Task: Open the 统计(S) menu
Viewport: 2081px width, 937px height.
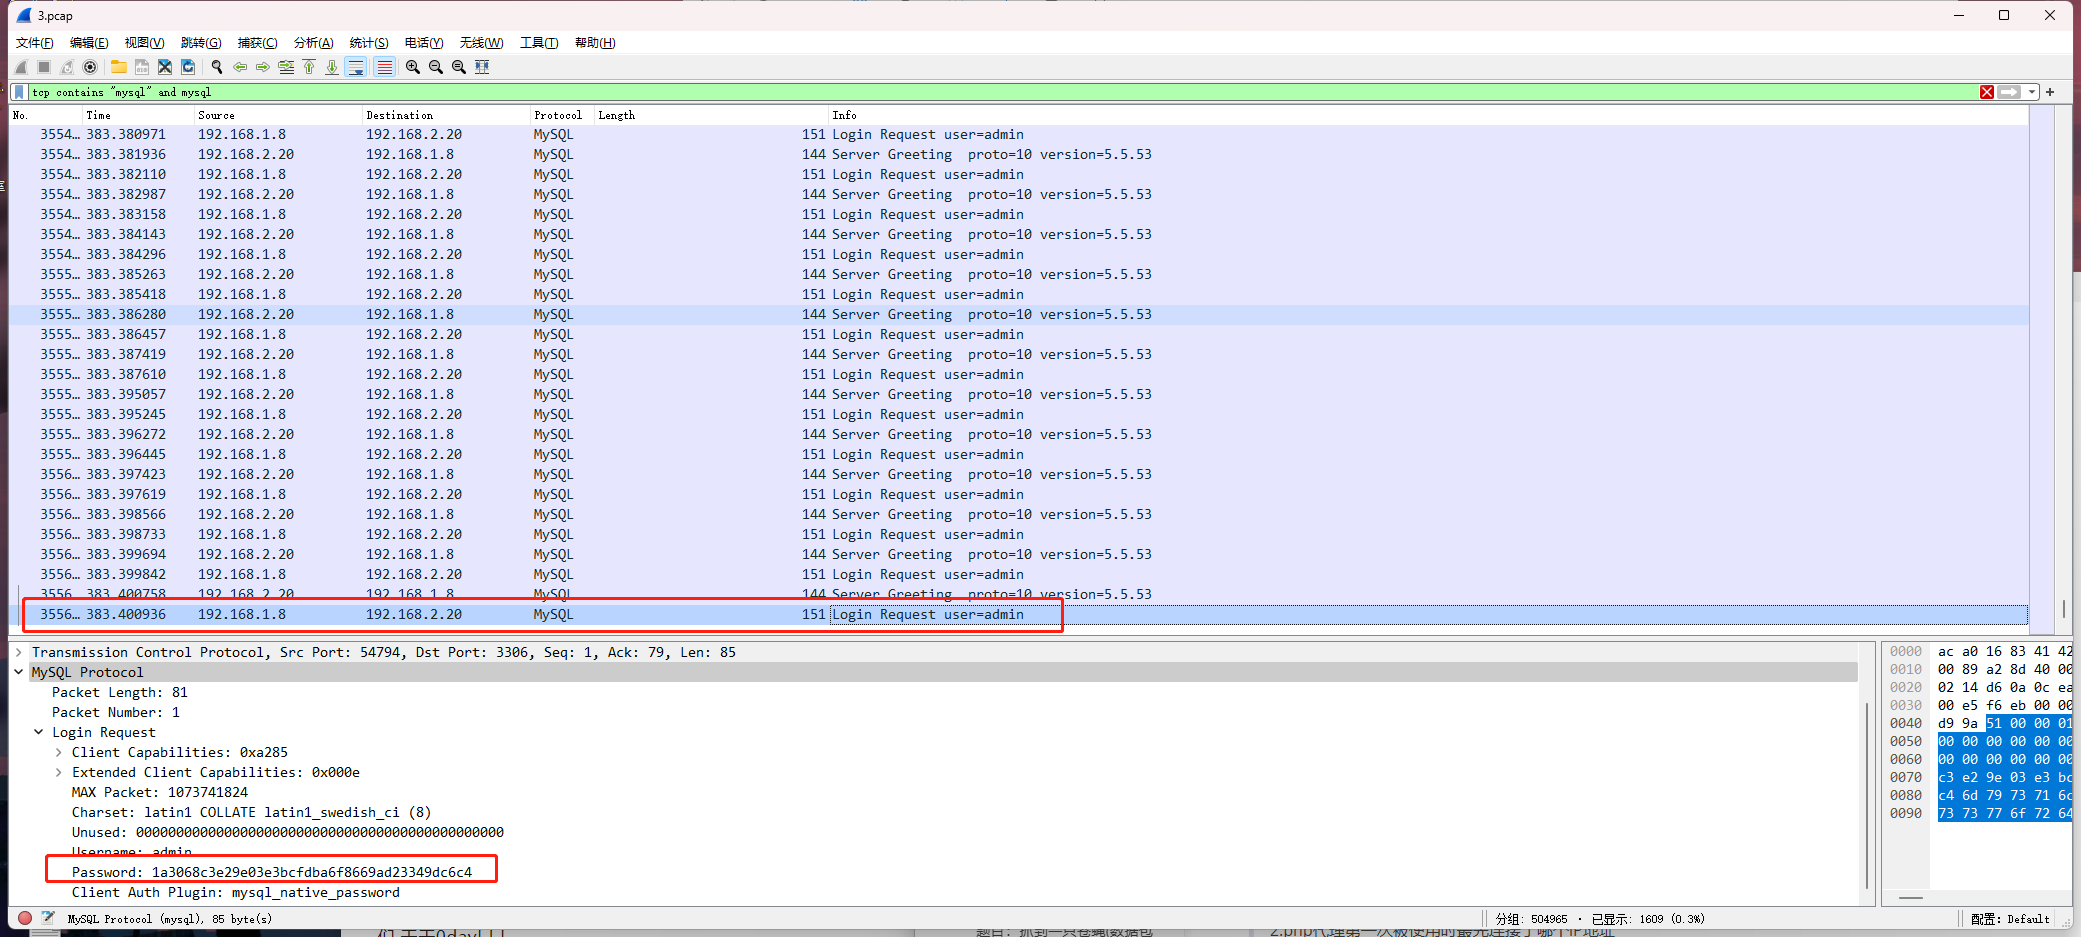Action: coord(369,43)
